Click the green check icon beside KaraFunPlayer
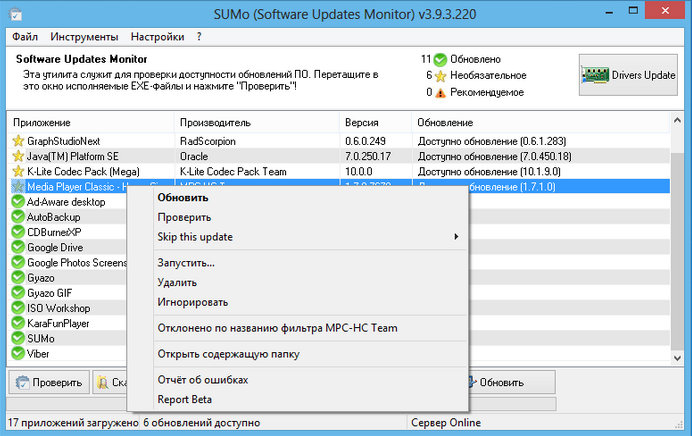Image resolution: width=692 pixels, height=436 pixels. tap(18, 323)
